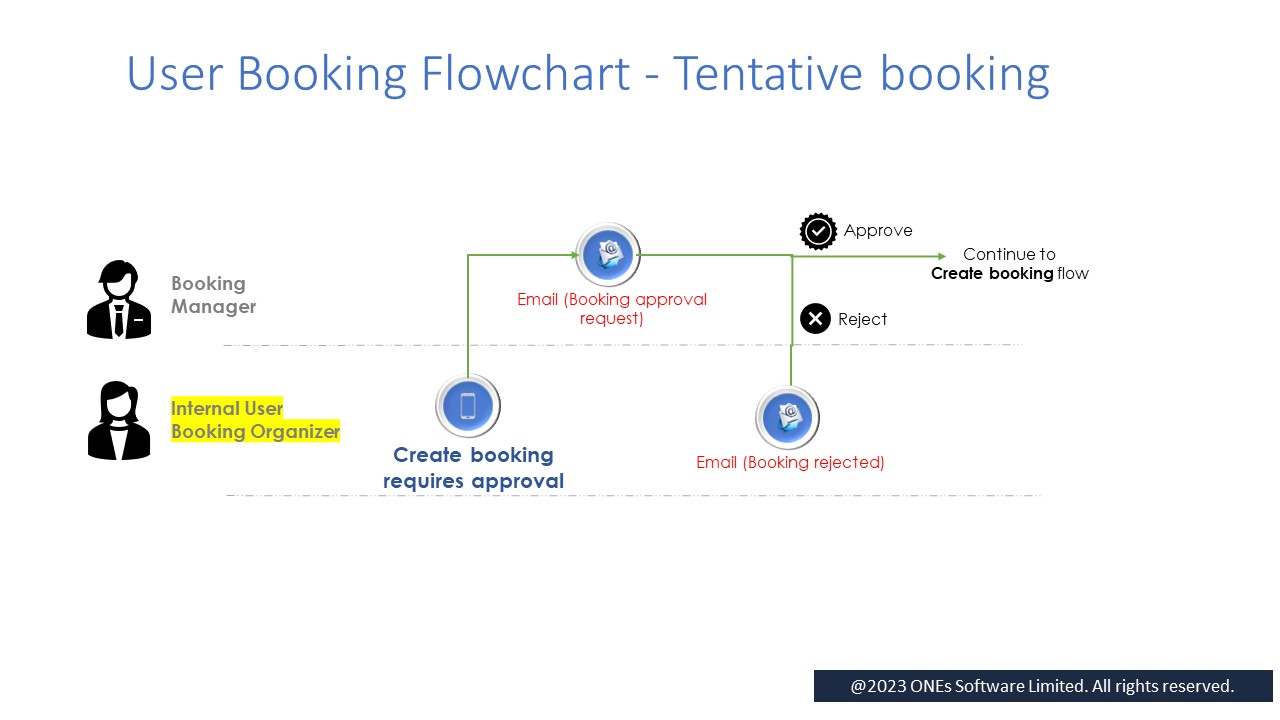This screenshot has height=720, width=1280.
Task: Select the dashed divider below Booking Manager lane
Action: [622, 345]
